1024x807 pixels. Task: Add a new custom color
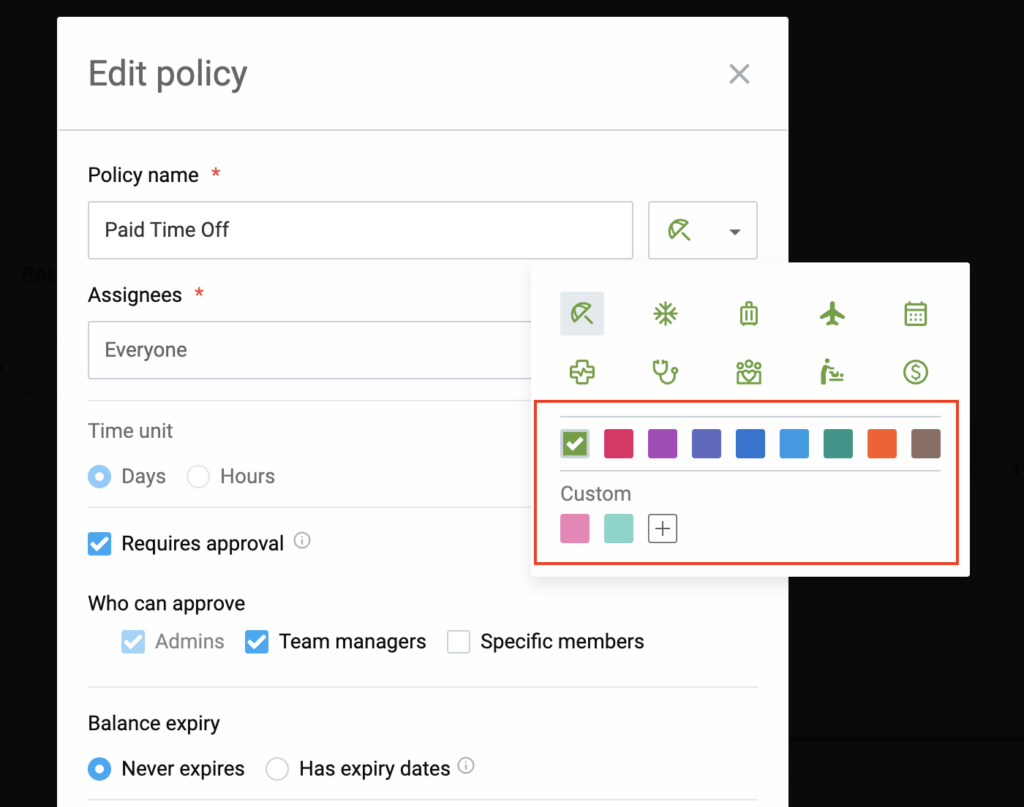pyautogui.click(x=662, y=529)
